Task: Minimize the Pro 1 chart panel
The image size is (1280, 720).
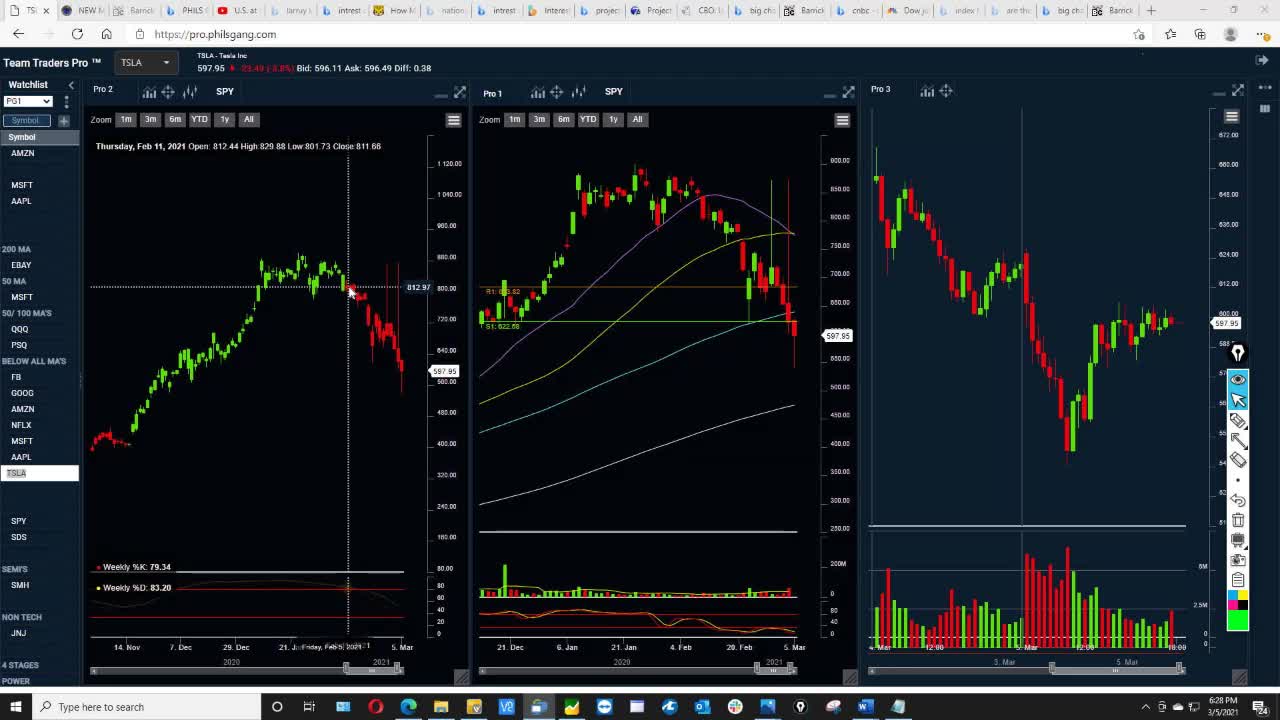Action: tap(829, 95)
